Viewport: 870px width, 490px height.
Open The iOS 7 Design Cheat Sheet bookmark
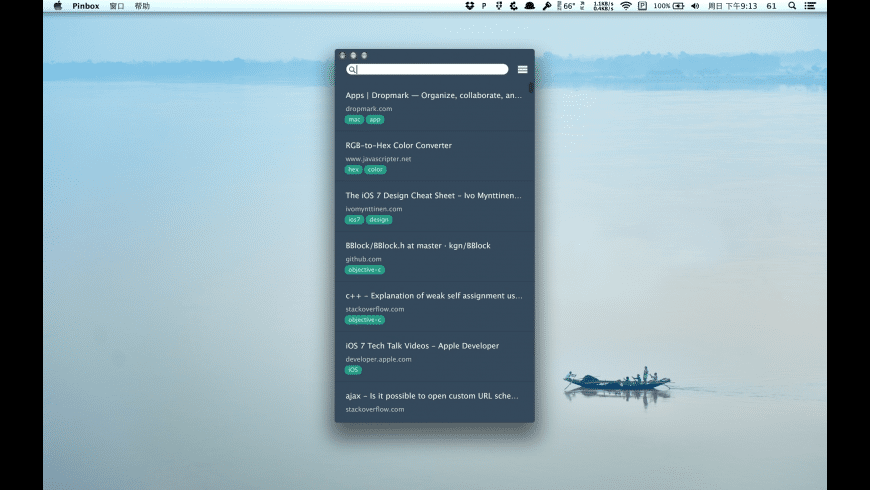click(x=433, y=195)
